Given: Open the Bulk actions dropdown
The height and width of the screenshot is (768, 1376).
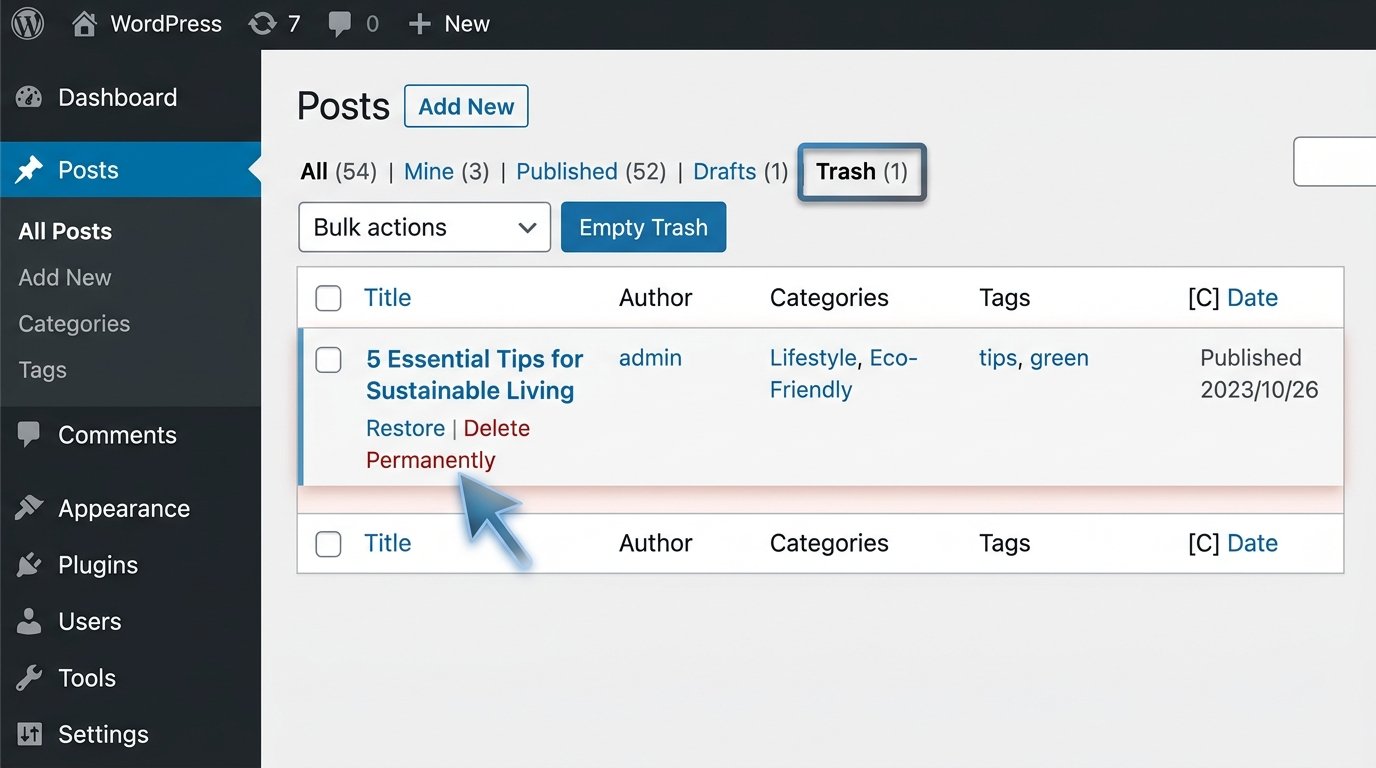Looking at the screenshot, I should (x=425, y=227).
